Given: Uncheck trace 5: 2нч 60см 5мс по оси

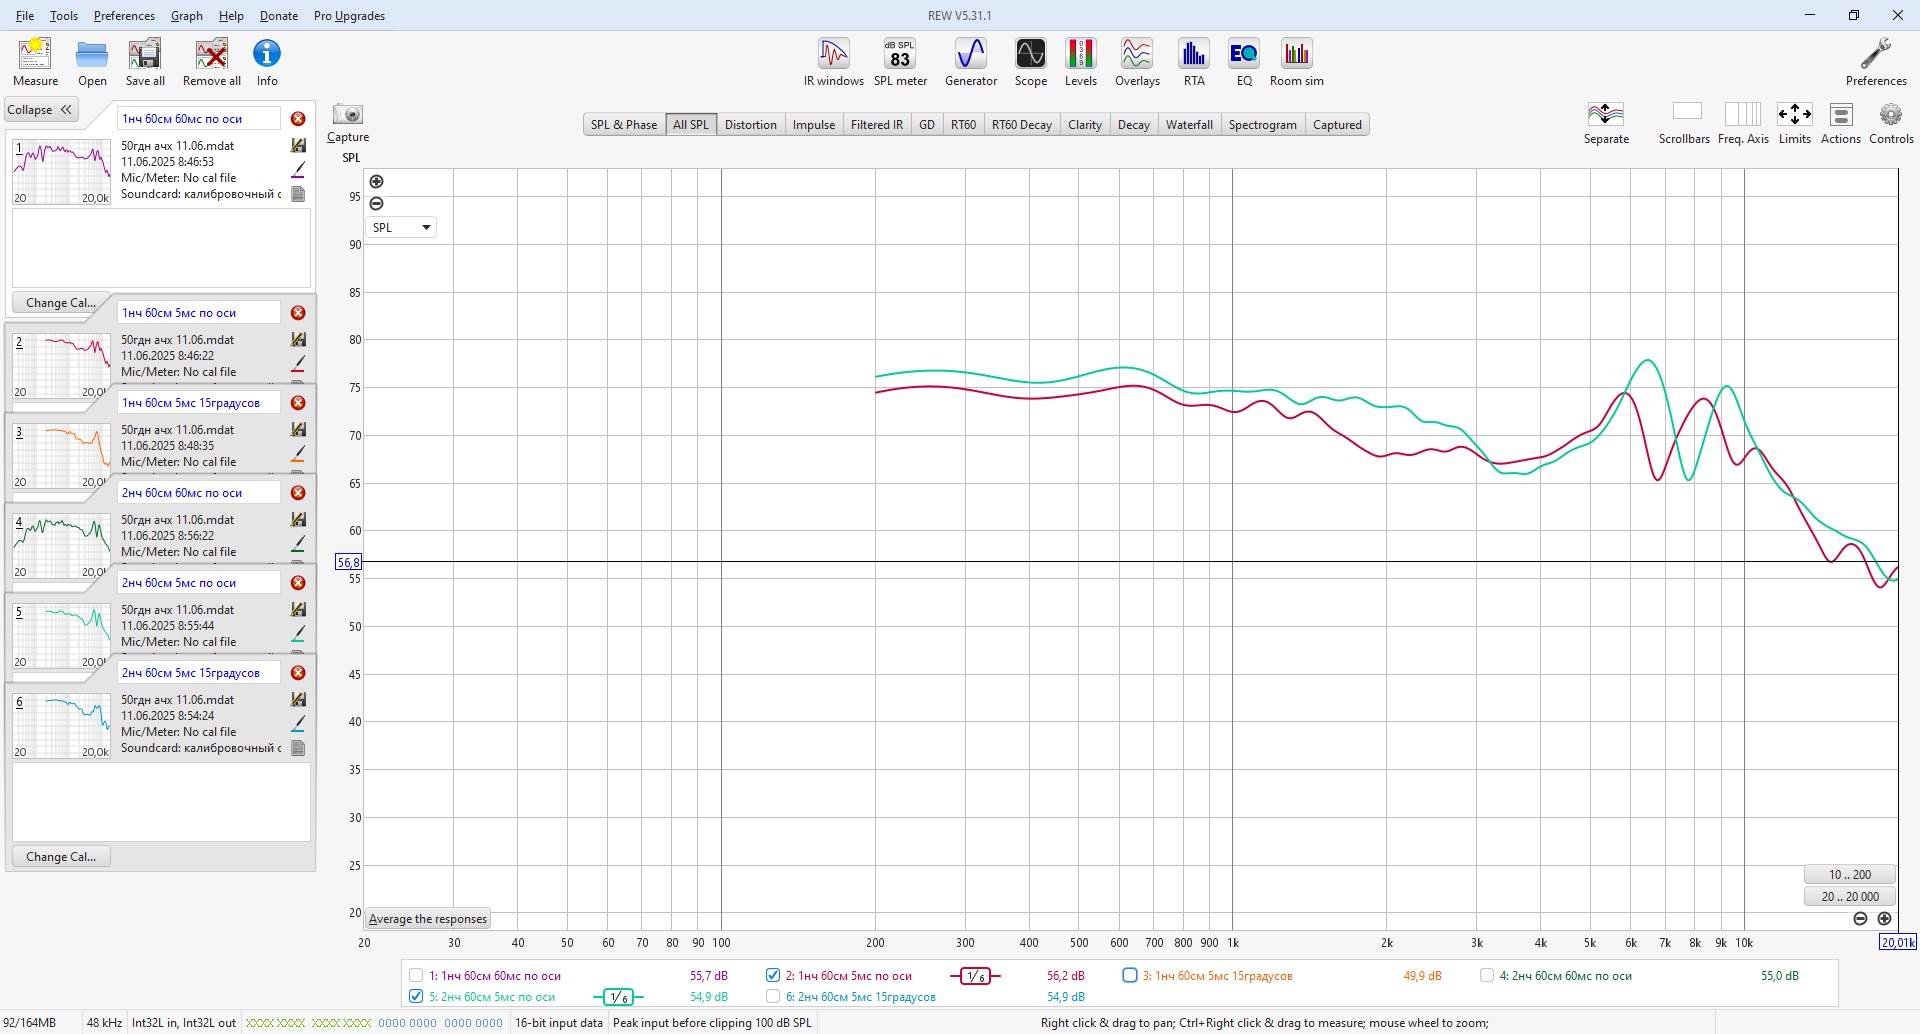Looking at the screenshot, I should [x=416, y=997].
